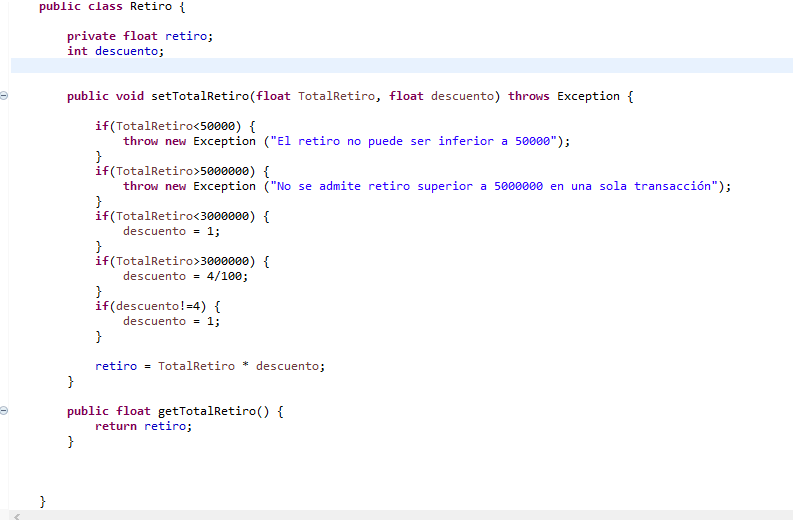Viewport: 793px width, 520px height.
Task: Click the 'throws' keyword in method signature
Action: (x=528, y=96)
